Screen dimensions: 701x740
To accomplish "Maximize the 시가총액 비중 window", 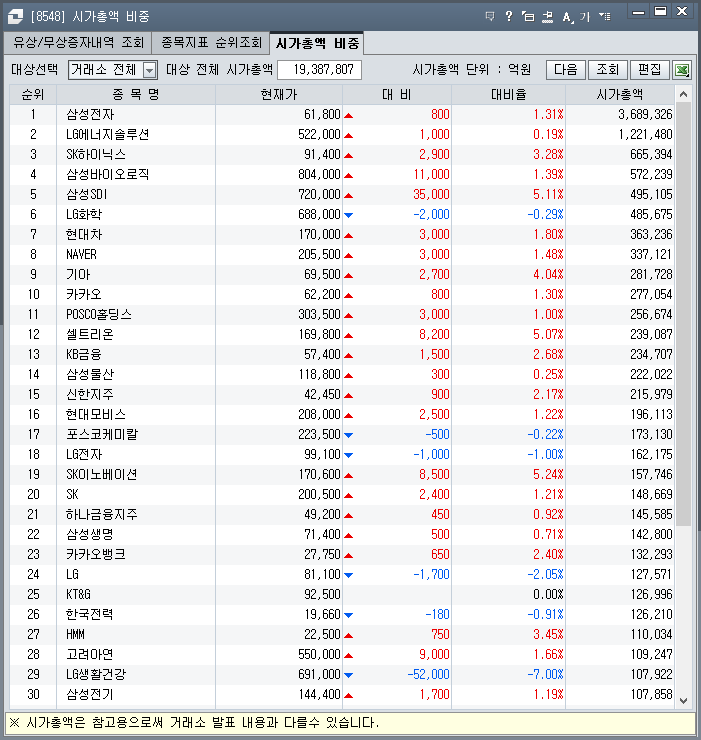I will point(660,12).
